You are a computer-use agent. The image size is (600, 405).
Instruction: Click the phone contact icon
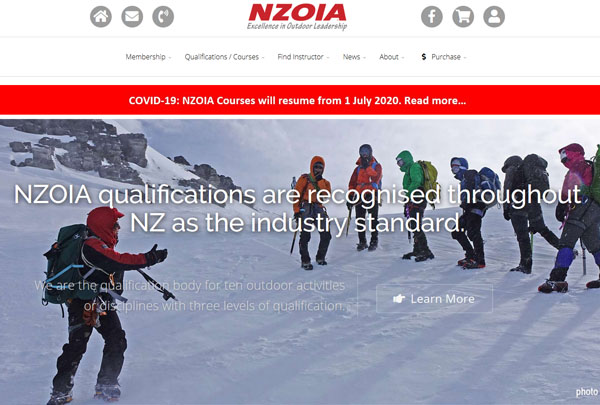[x=163, y=16]
